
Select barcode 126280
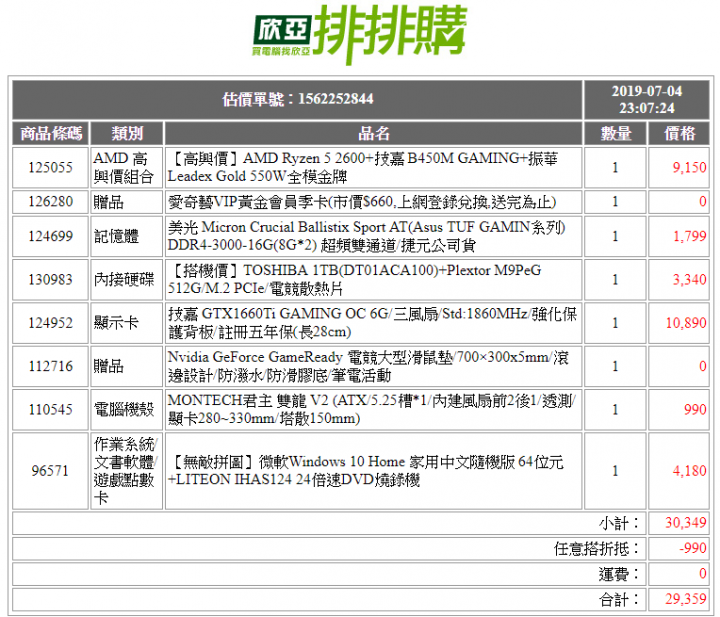point(51,202)
